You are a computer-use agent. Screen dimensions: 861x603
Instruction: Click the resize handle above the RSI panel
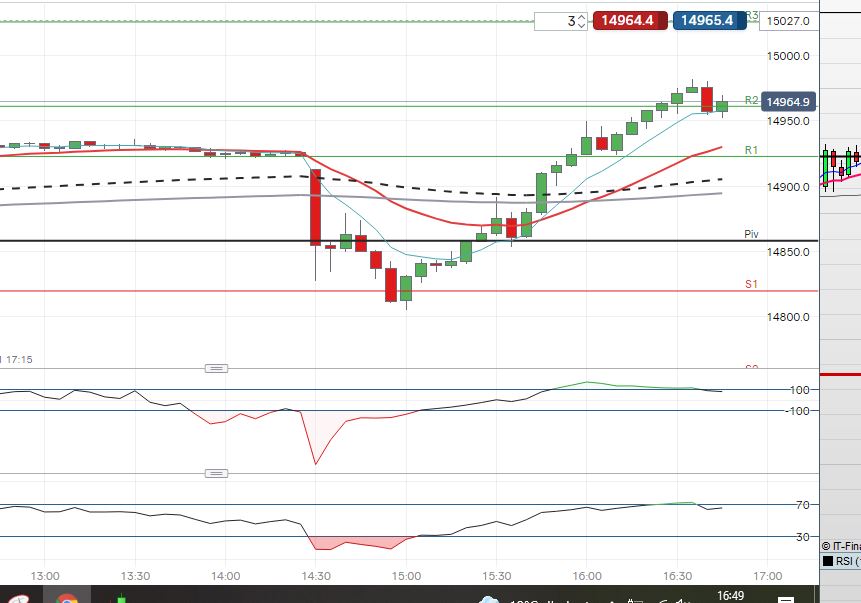(216, 473)
